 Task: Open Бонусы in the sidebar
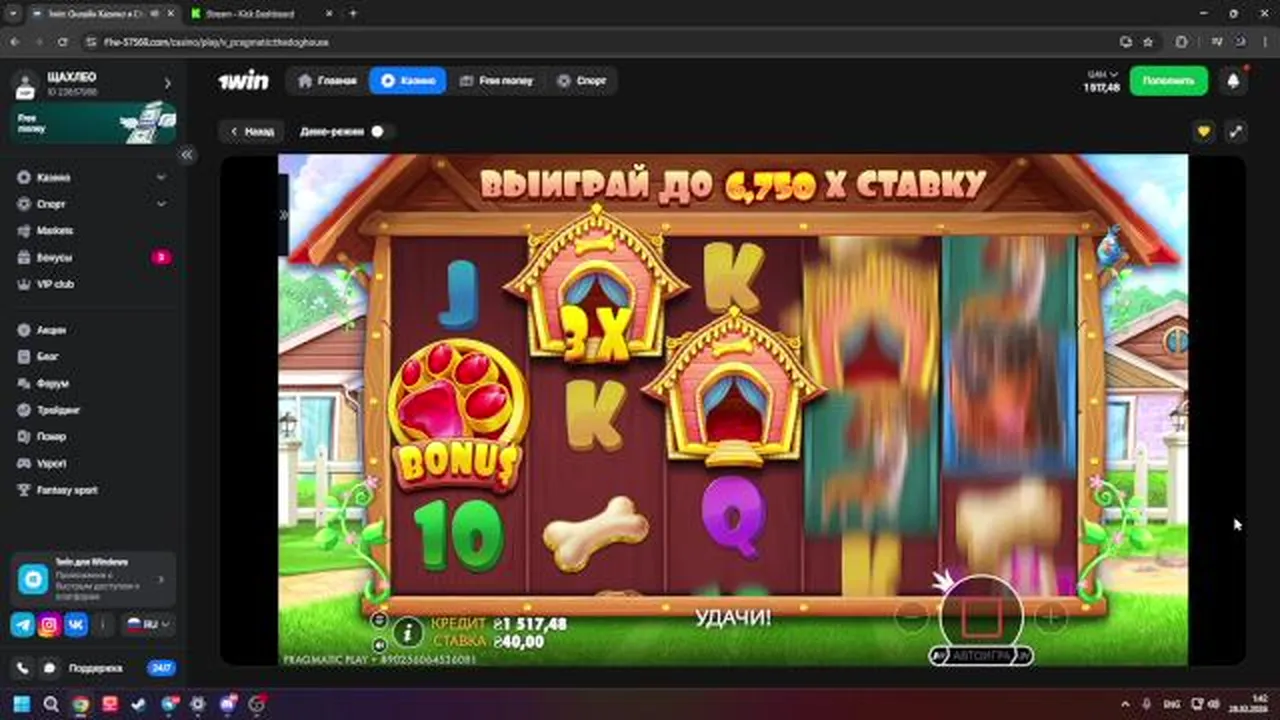(93, 257)
